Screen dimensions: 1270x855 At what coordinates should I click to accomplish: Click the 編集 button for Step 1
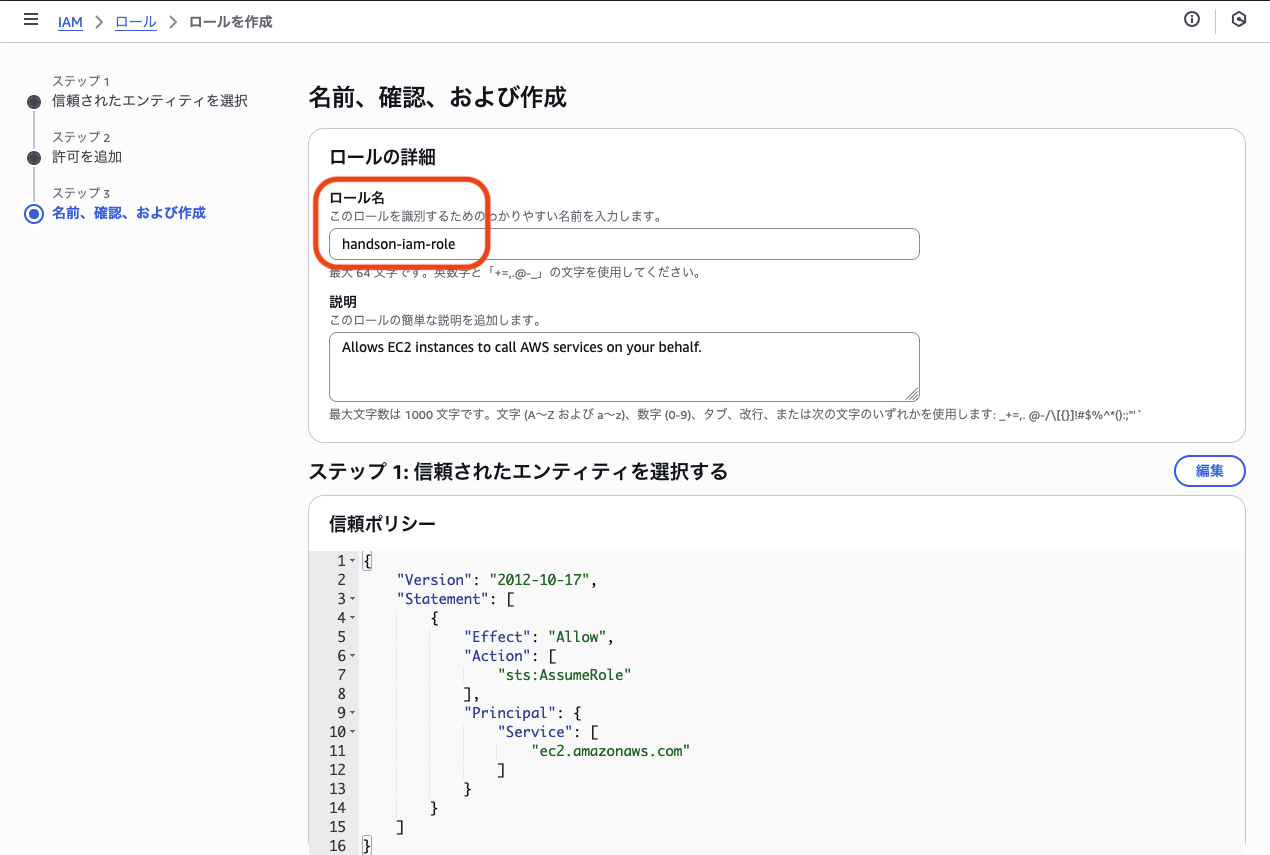[x=1209, y=471]
